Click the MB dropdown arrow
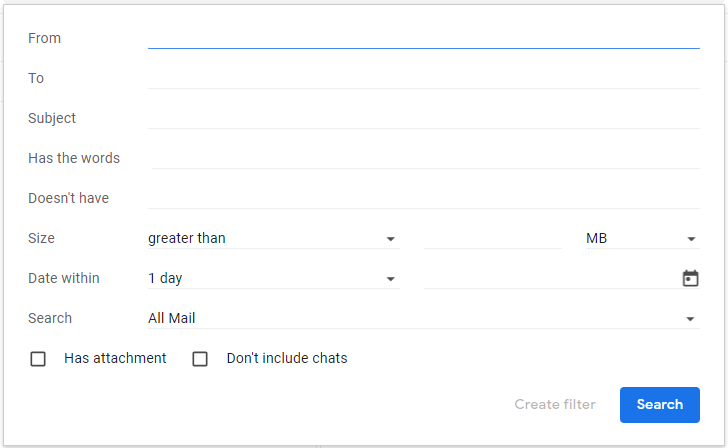Image resolution: width=728 pixels, height=448 pixels. click(691, 239)
